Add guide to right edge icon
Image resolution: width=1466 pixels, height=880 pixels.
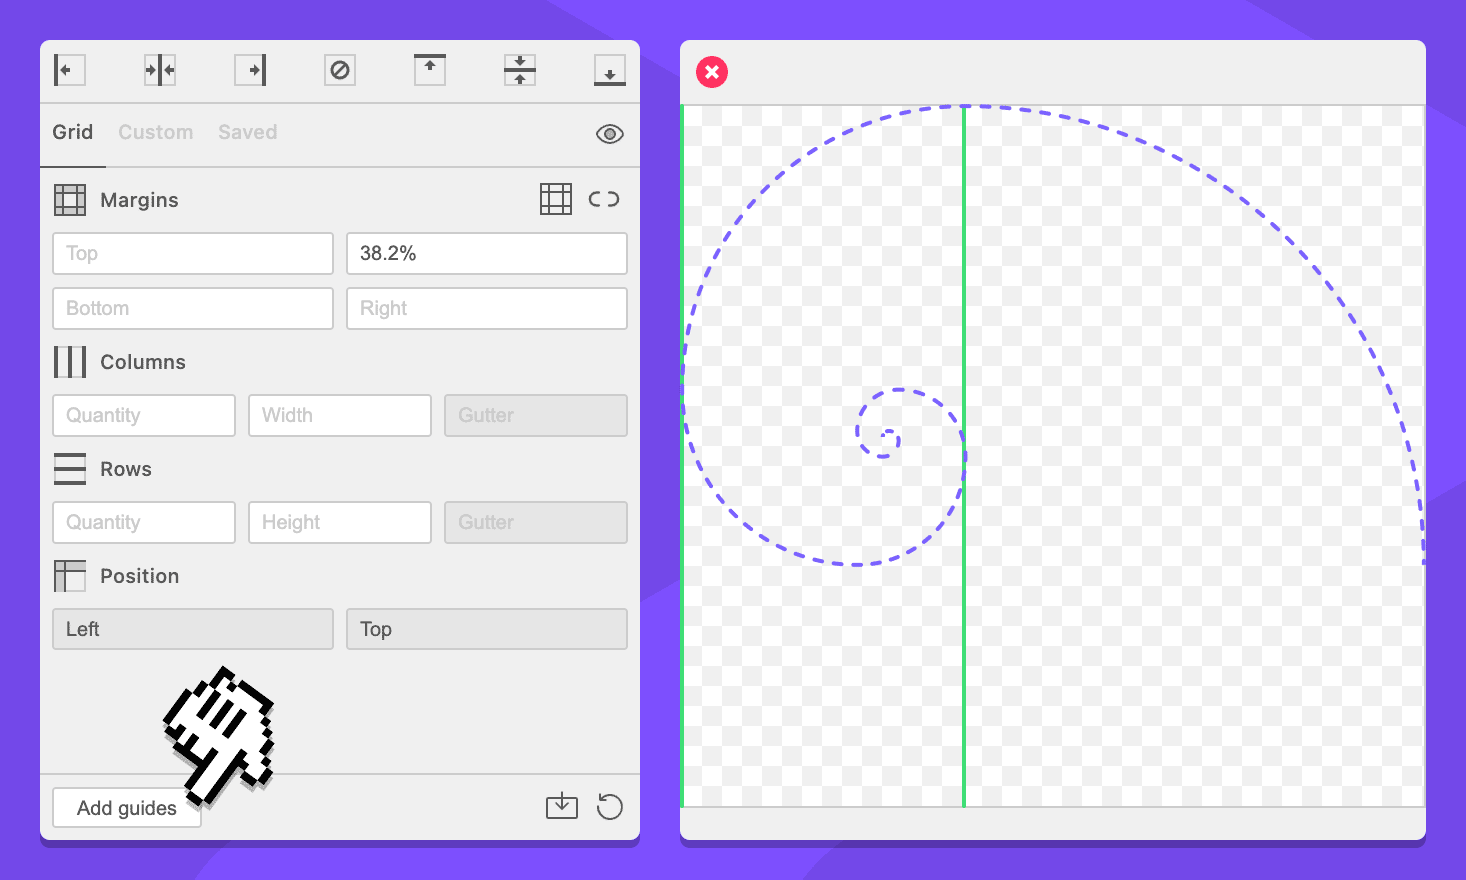point(250,70)
